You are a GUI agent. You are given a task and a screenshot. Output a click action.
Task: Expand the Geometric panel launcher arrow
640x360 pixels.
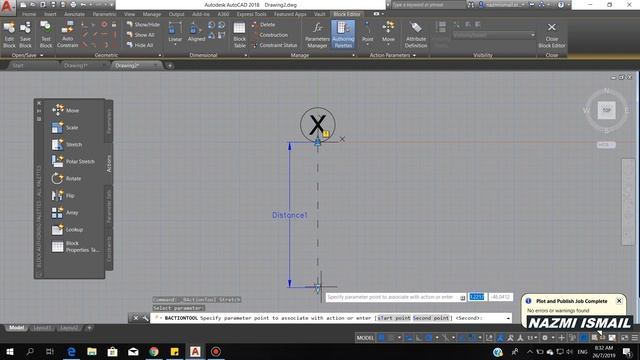160,55
